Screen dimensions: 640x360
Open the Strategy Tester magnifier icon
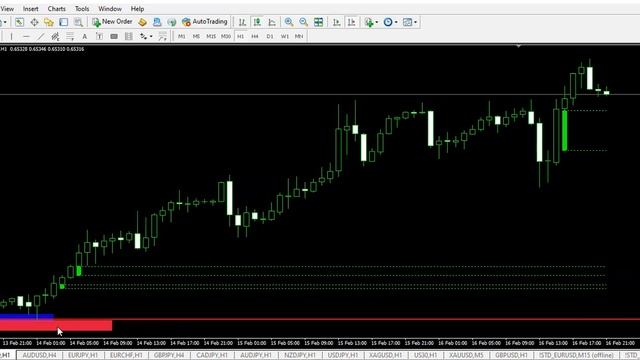[78, 22]
